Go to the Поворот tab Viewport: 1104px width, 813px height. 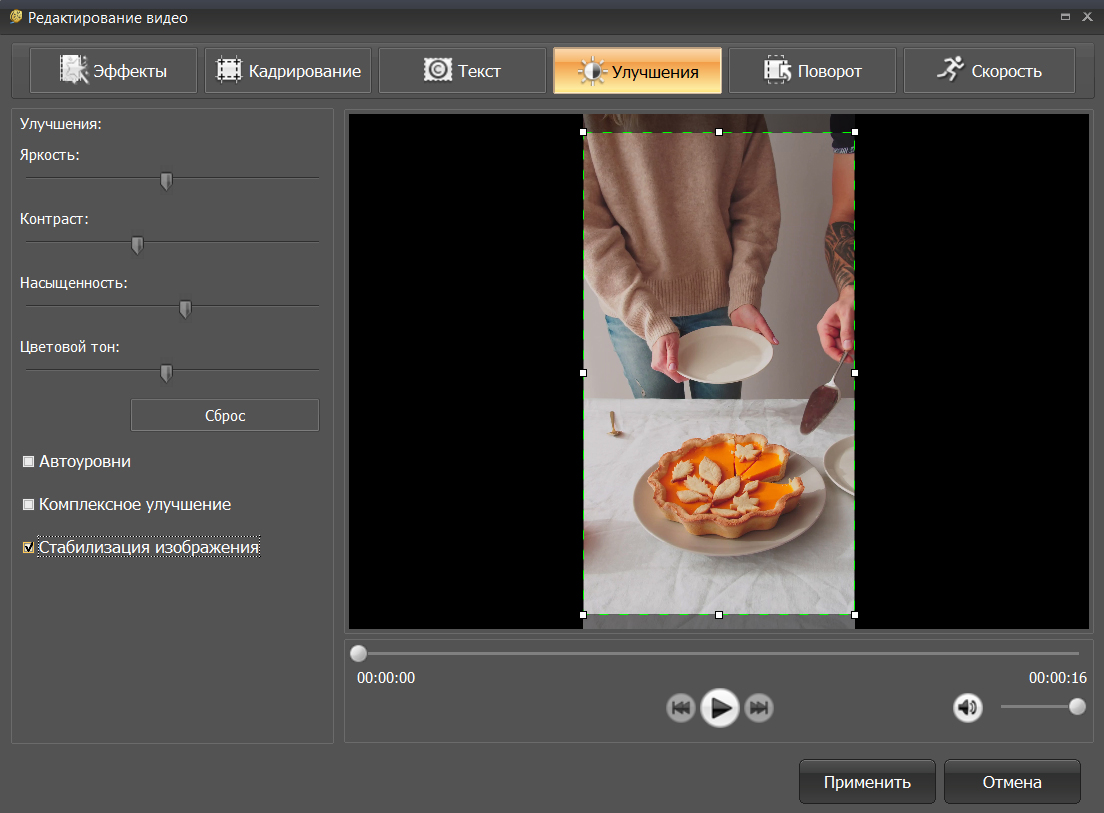click(x=813, y=70)
